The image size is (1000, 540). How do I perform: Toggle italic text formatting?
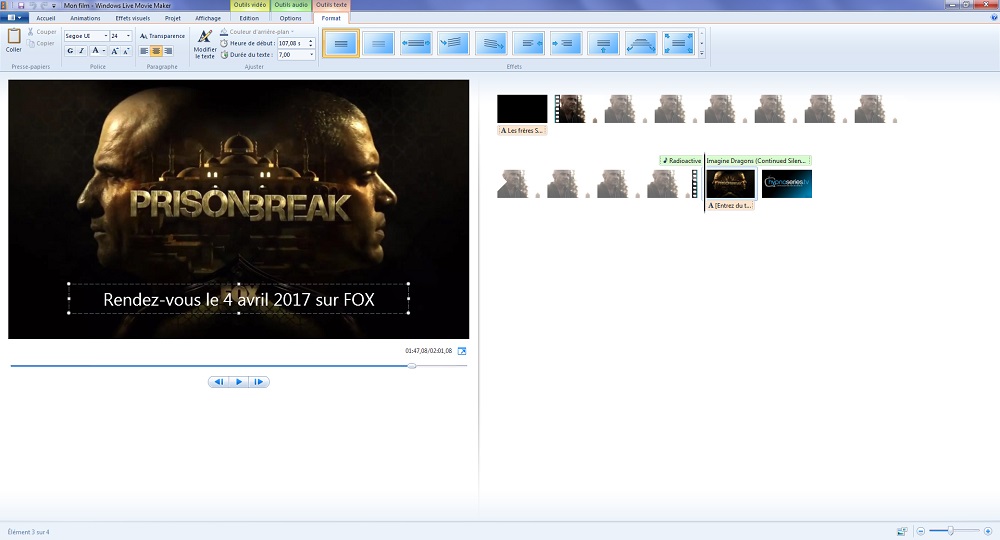(82, 51)
